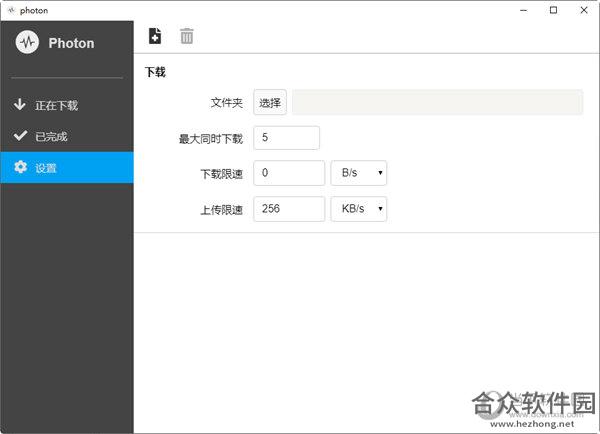Click the photon window title bar icon
This screenshot has width=600, height=434.
point(11,10)
